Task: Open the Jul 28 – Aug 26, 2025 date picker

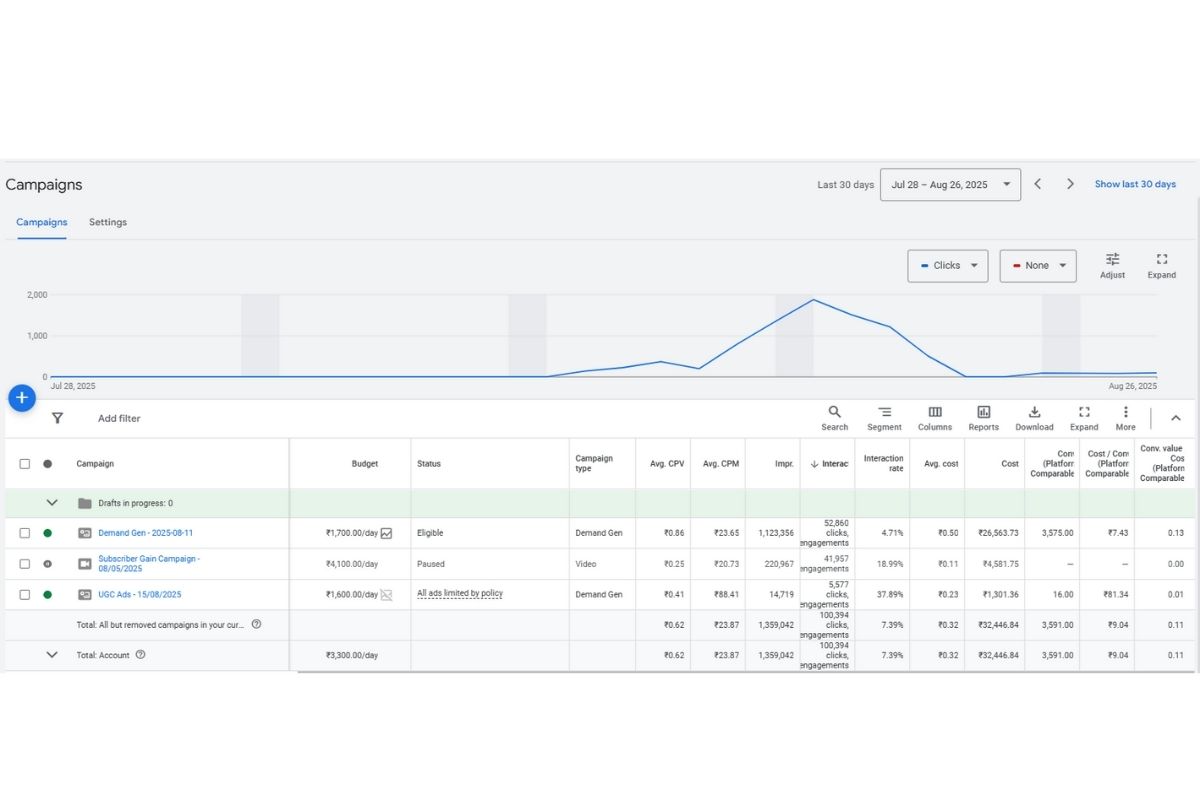Action: click(949, 185)
